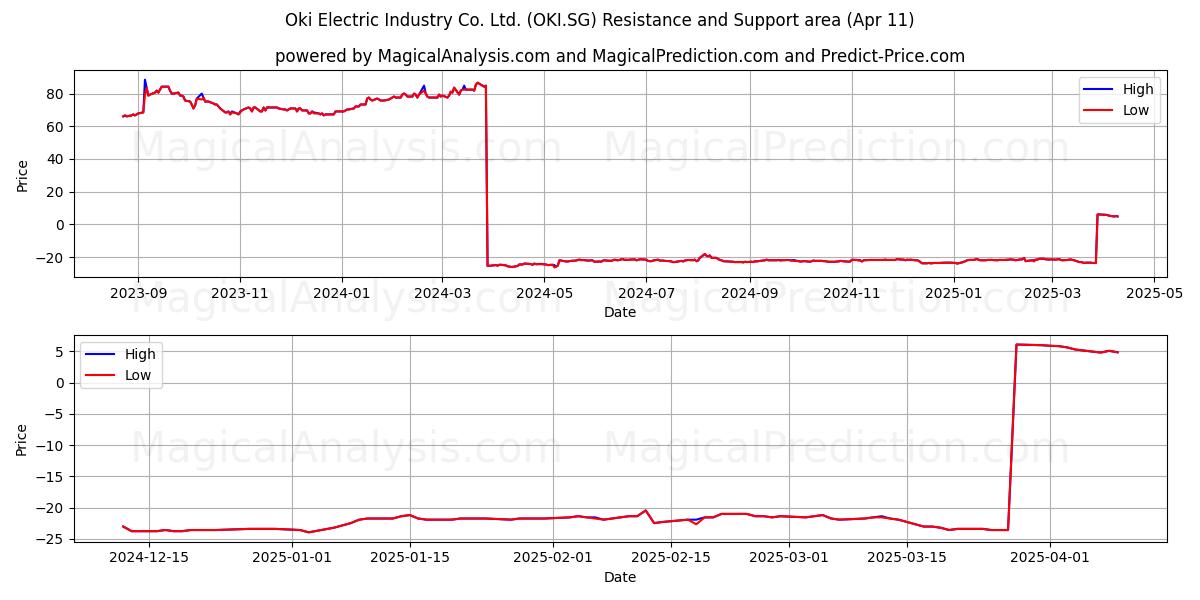Click the '60' y-axis tick on top chart
Screen dimensions: 1200x600
tap(56, 127)
